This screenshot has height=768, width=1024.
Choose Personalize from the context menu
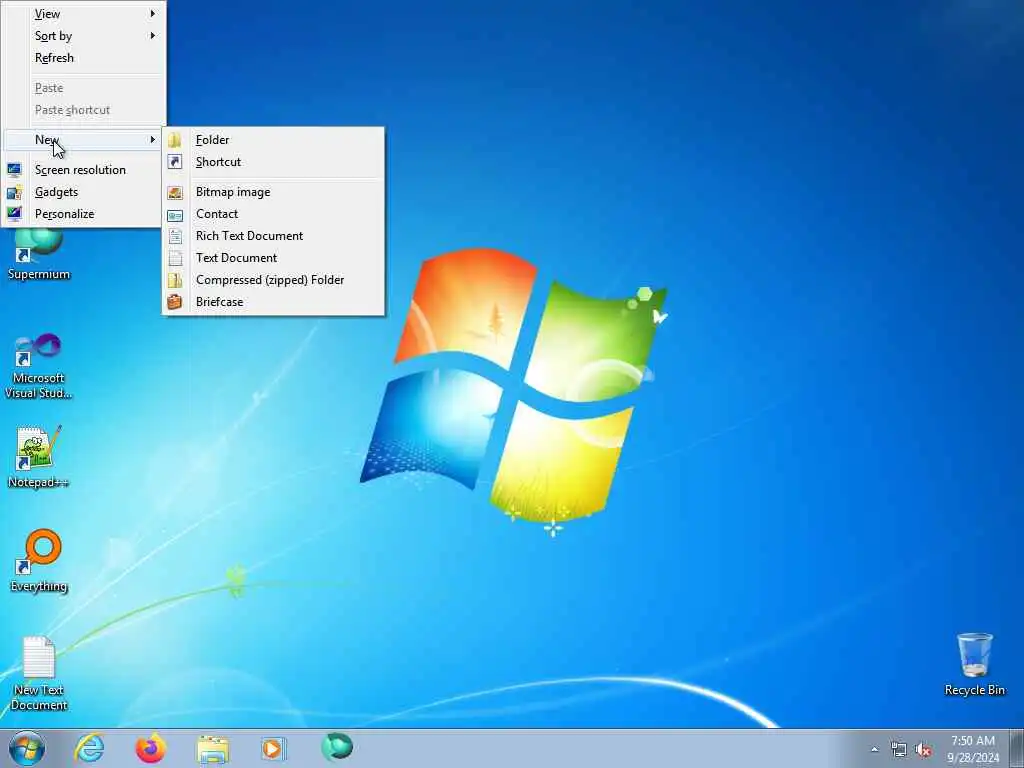coord(83,214)
